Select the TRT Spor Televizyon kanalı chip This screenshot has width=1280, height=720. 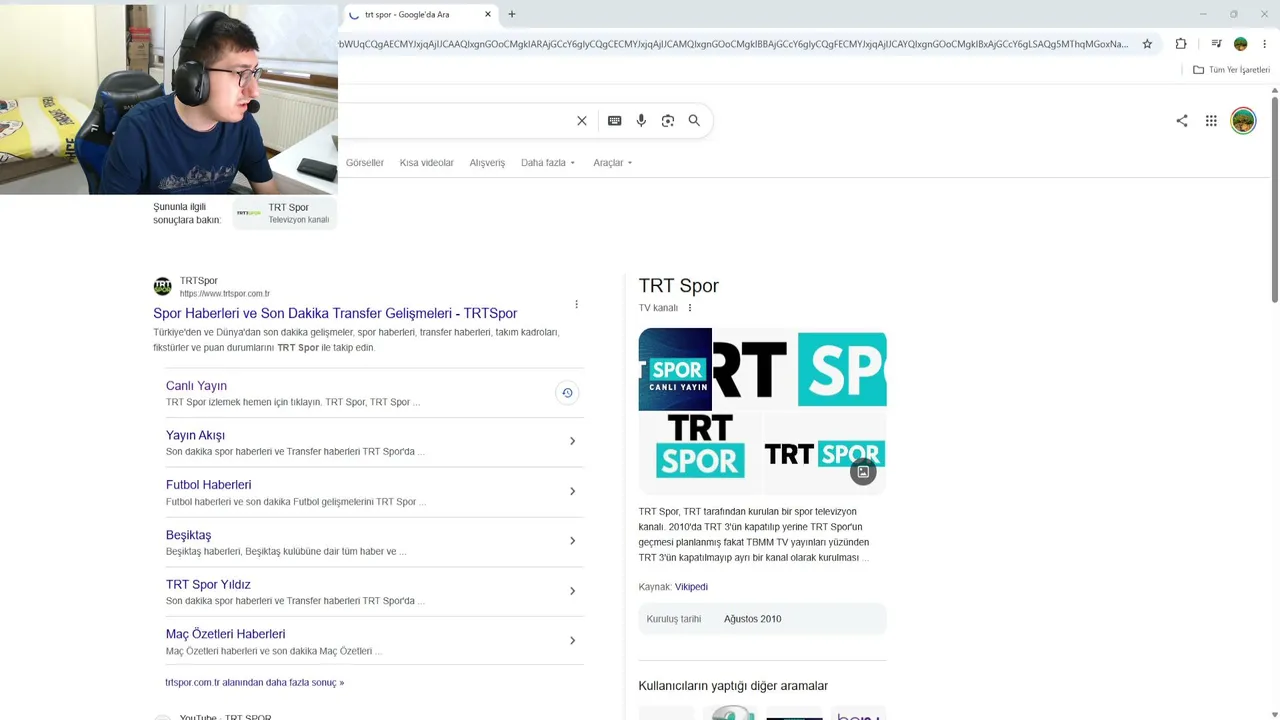point(285,213)
